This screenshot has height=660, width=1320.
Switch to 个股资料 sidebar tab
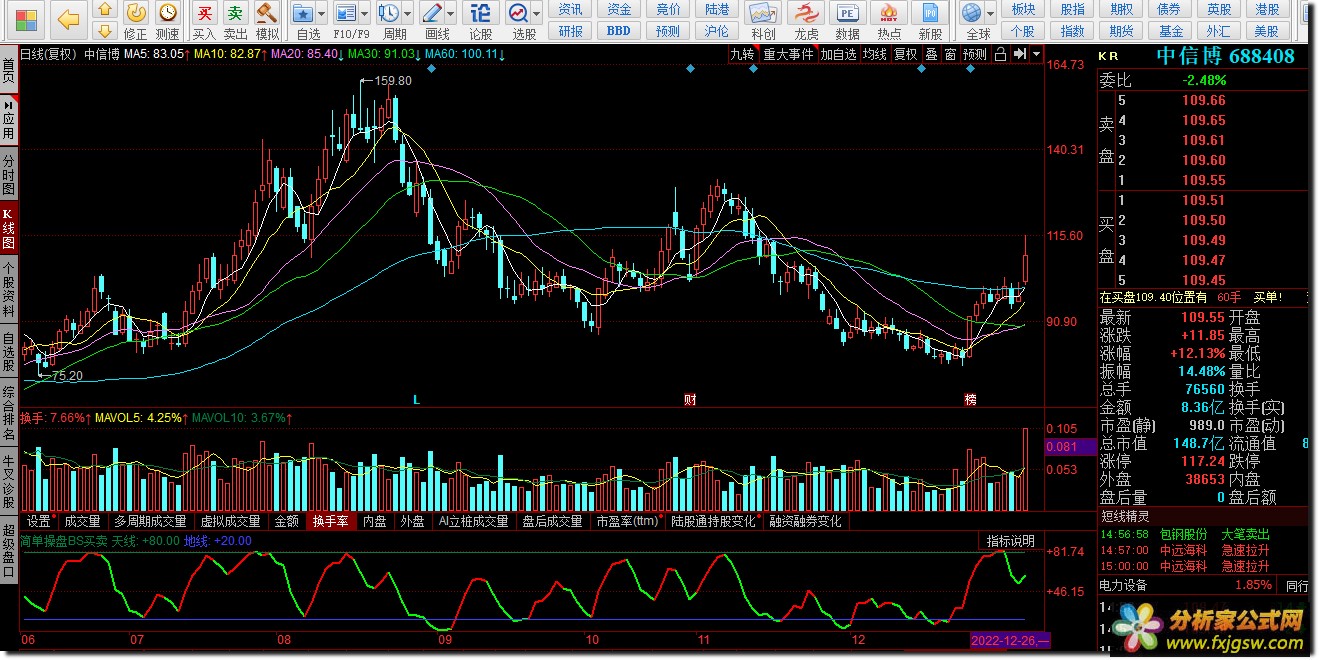8,289
